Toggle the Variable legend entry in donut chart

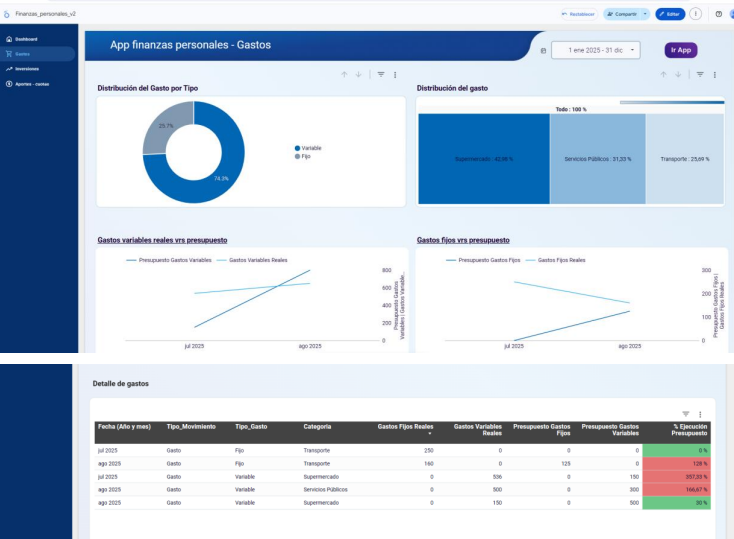(x=308, y=148)
